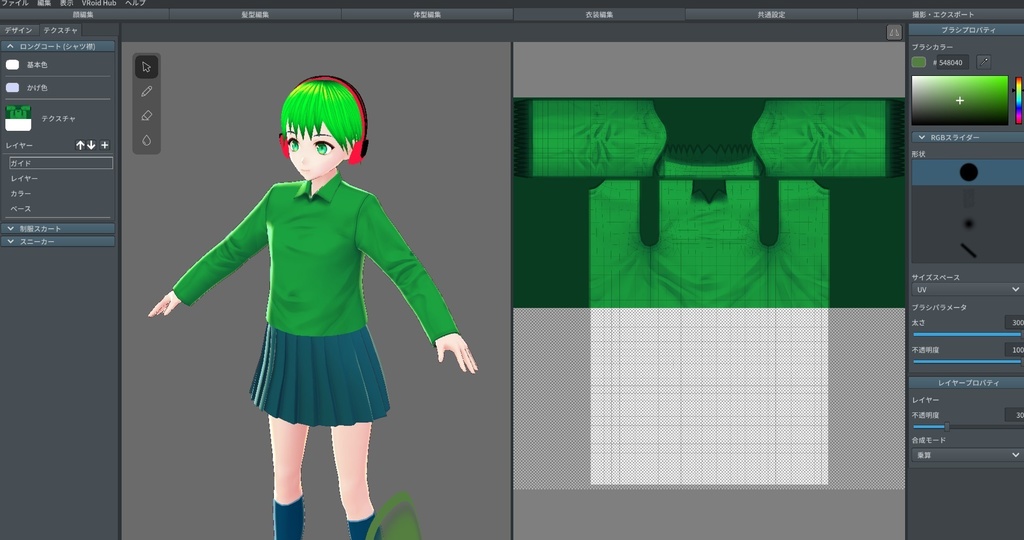Toggle the mirror symmetry icon above canvas
The image size is (1024, 540).
(894, 32)
